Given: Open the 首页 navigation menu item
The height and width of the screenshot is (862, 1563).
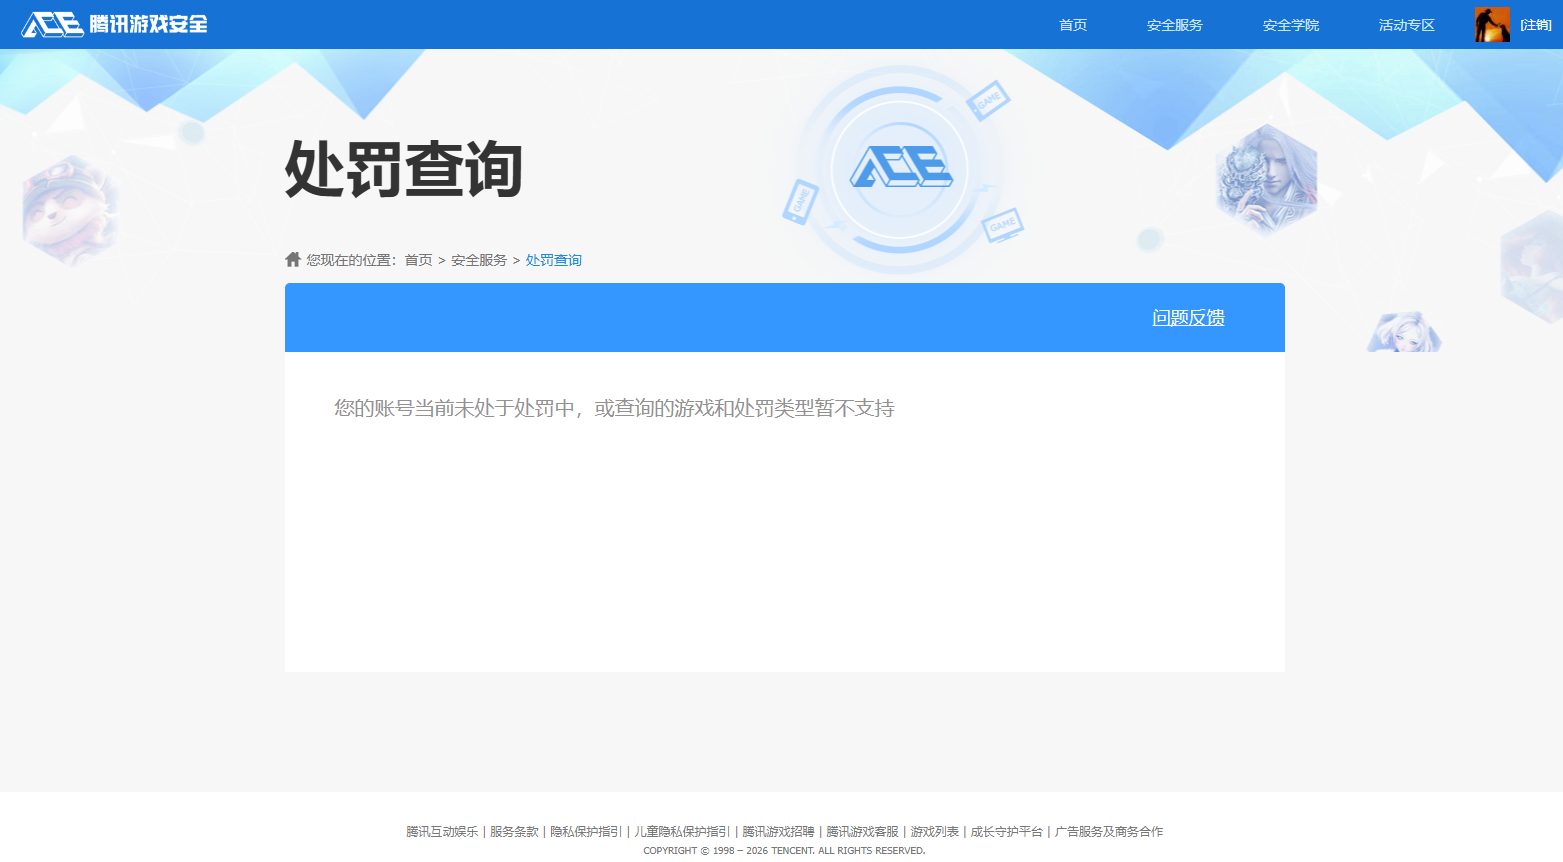Looking at the screenshot, I should pyautogui.click(x=1071, y=24).
